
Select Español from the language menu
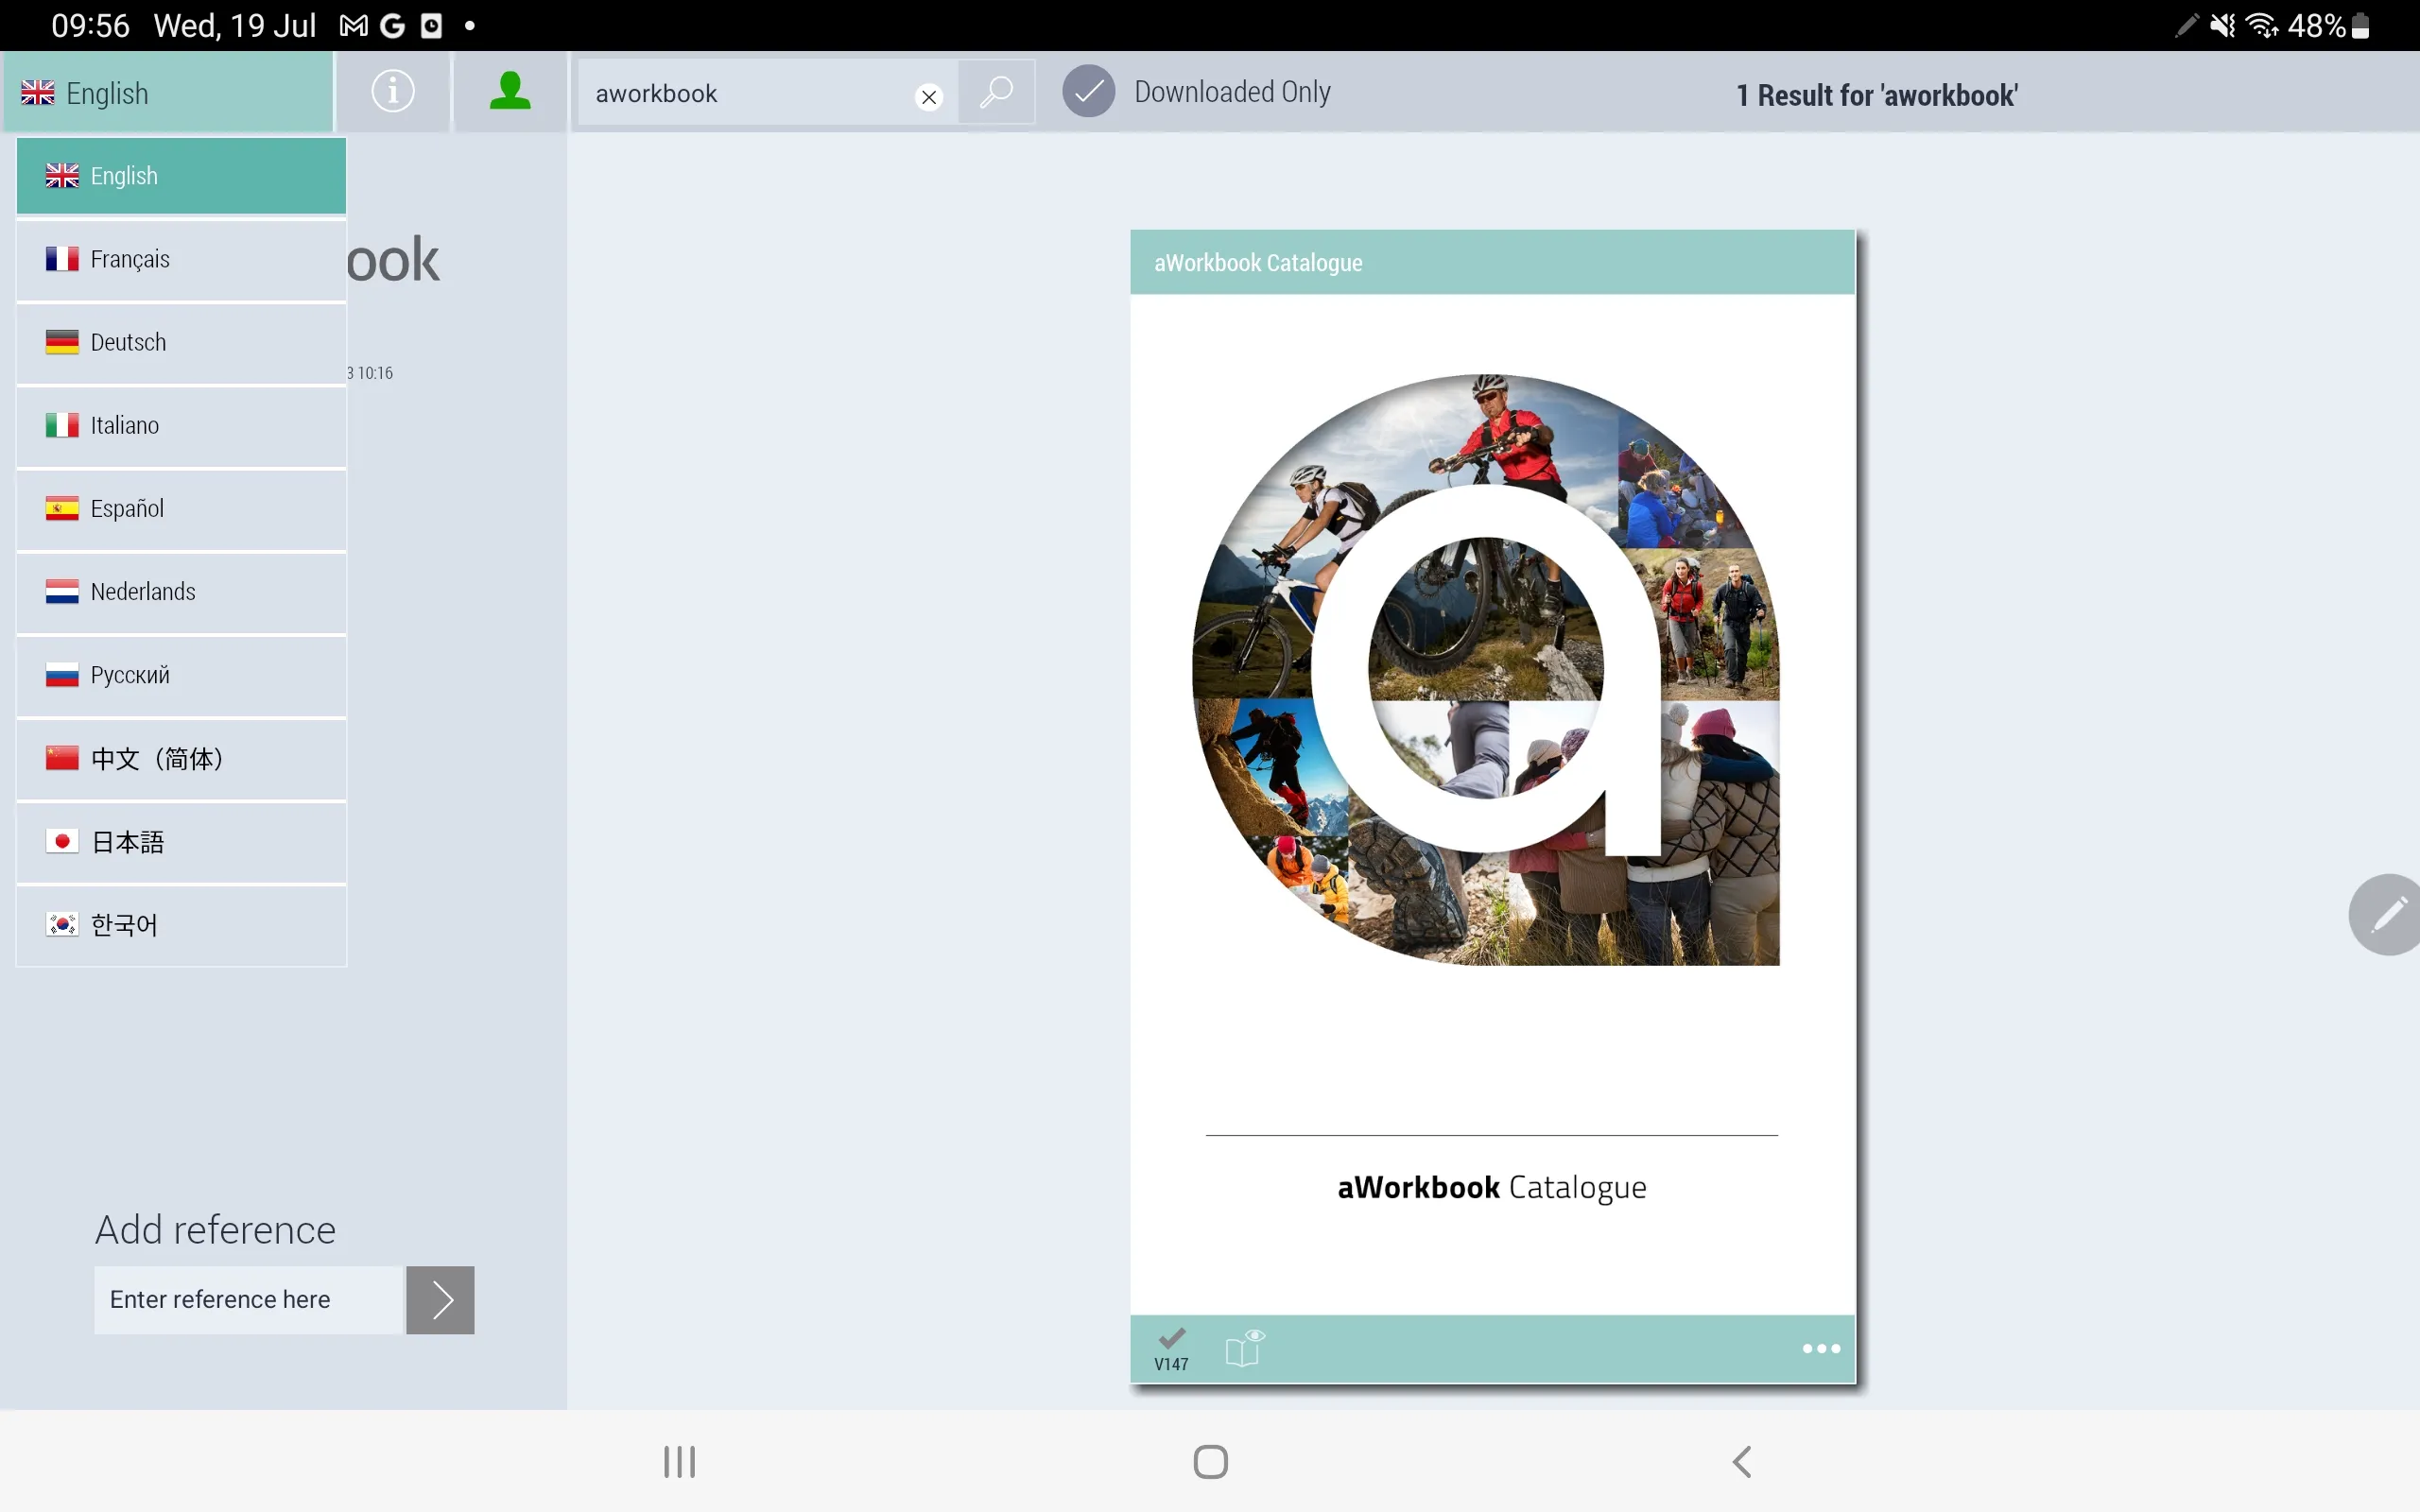(x=181, y=508)
